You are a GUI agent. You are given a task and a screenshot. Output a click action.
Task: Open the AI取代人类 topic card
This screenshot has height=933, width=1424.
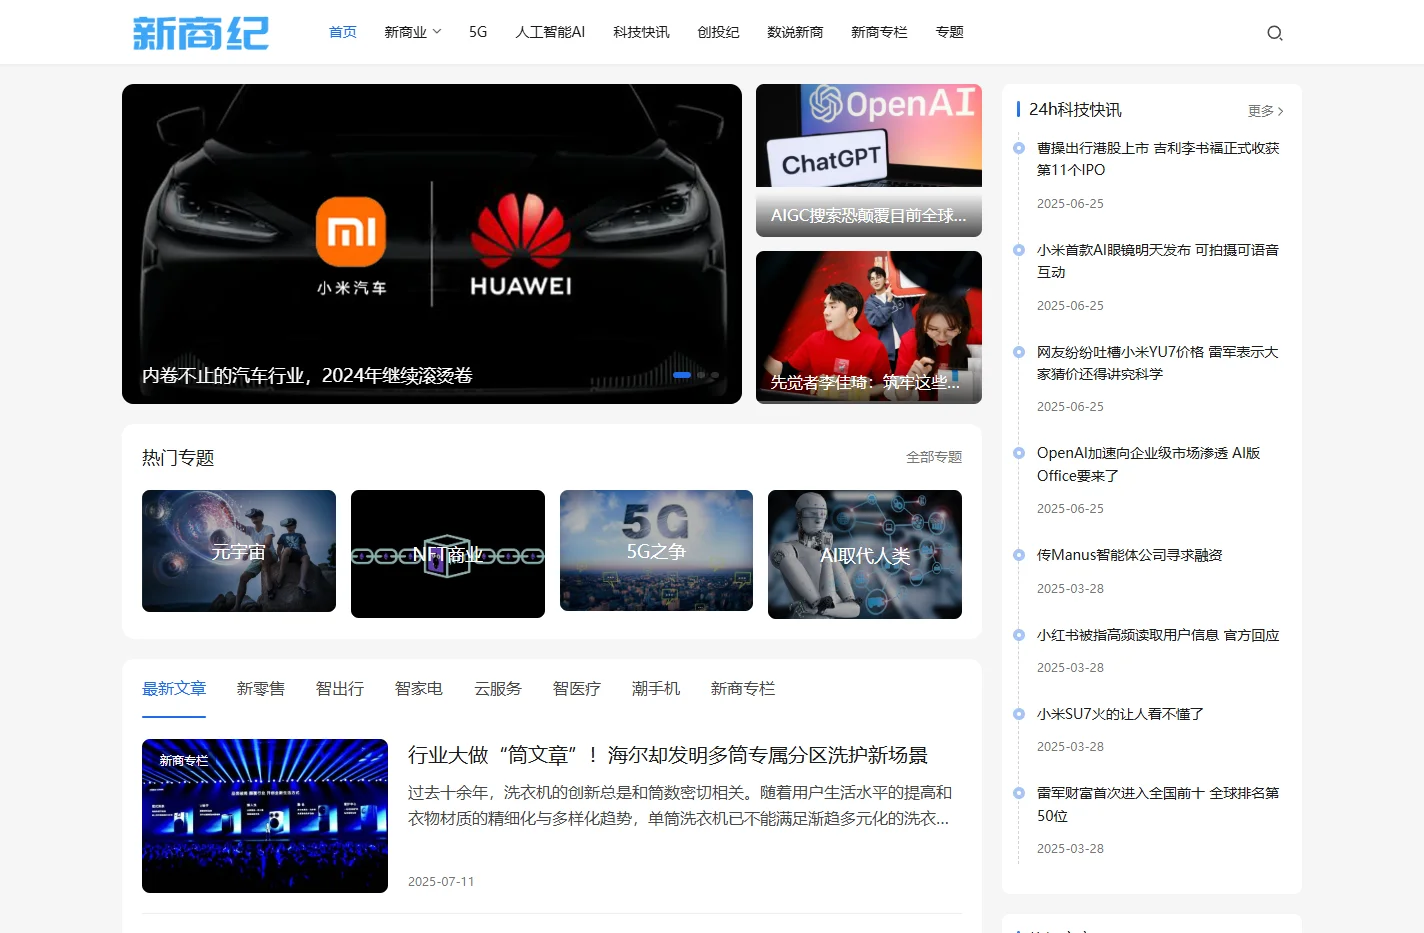tap(865, 554)
